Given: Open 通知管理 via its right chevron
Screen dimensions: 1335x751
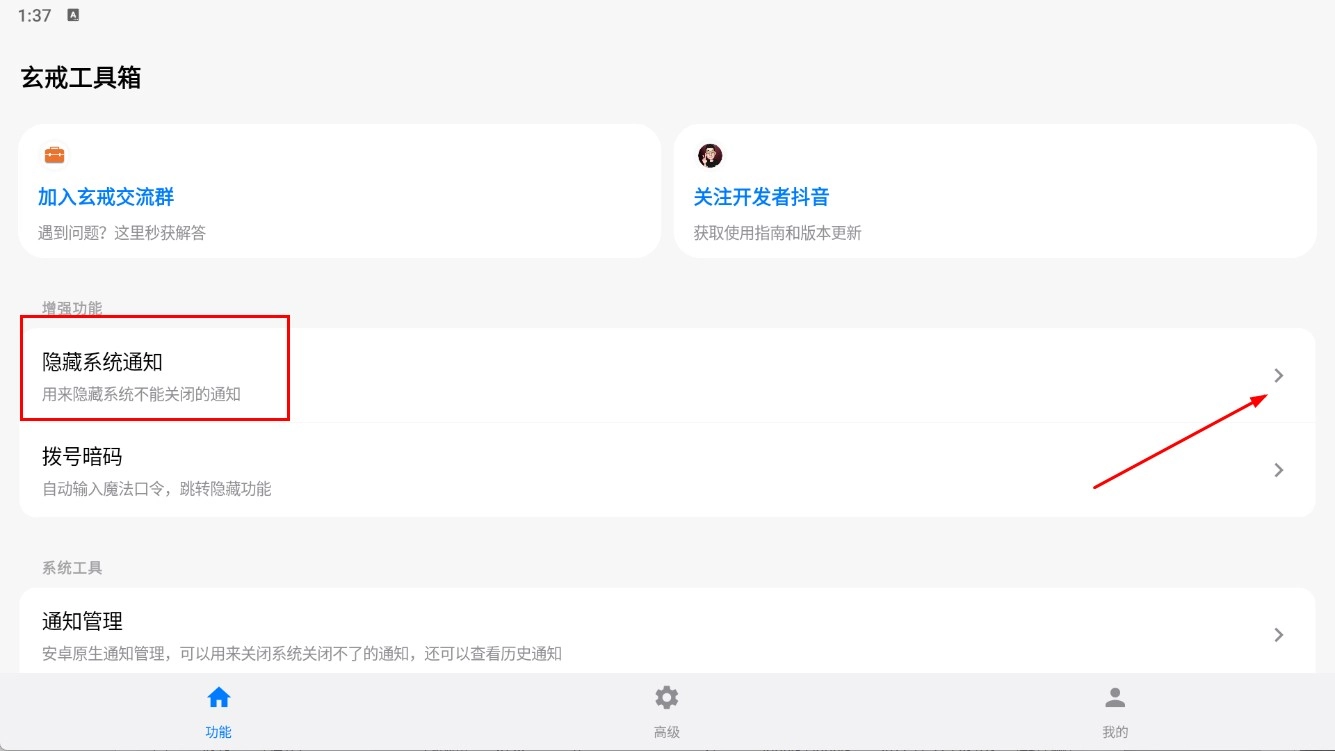Looking at the screenshot, I should click(1279, 635).
